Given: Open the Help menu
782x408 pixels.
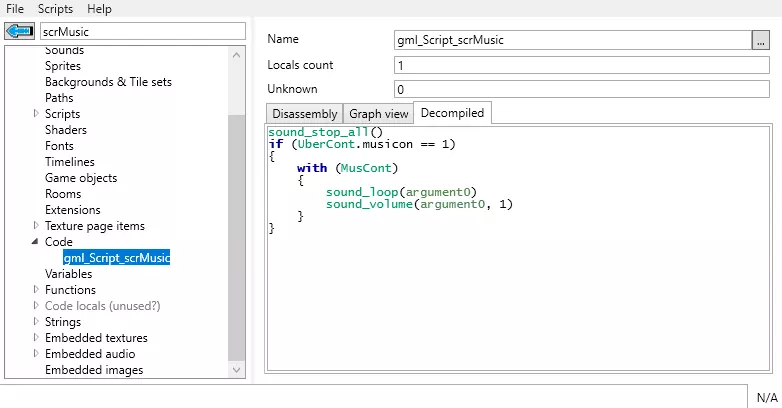Looking at the screenshot, I should [99, 8].
